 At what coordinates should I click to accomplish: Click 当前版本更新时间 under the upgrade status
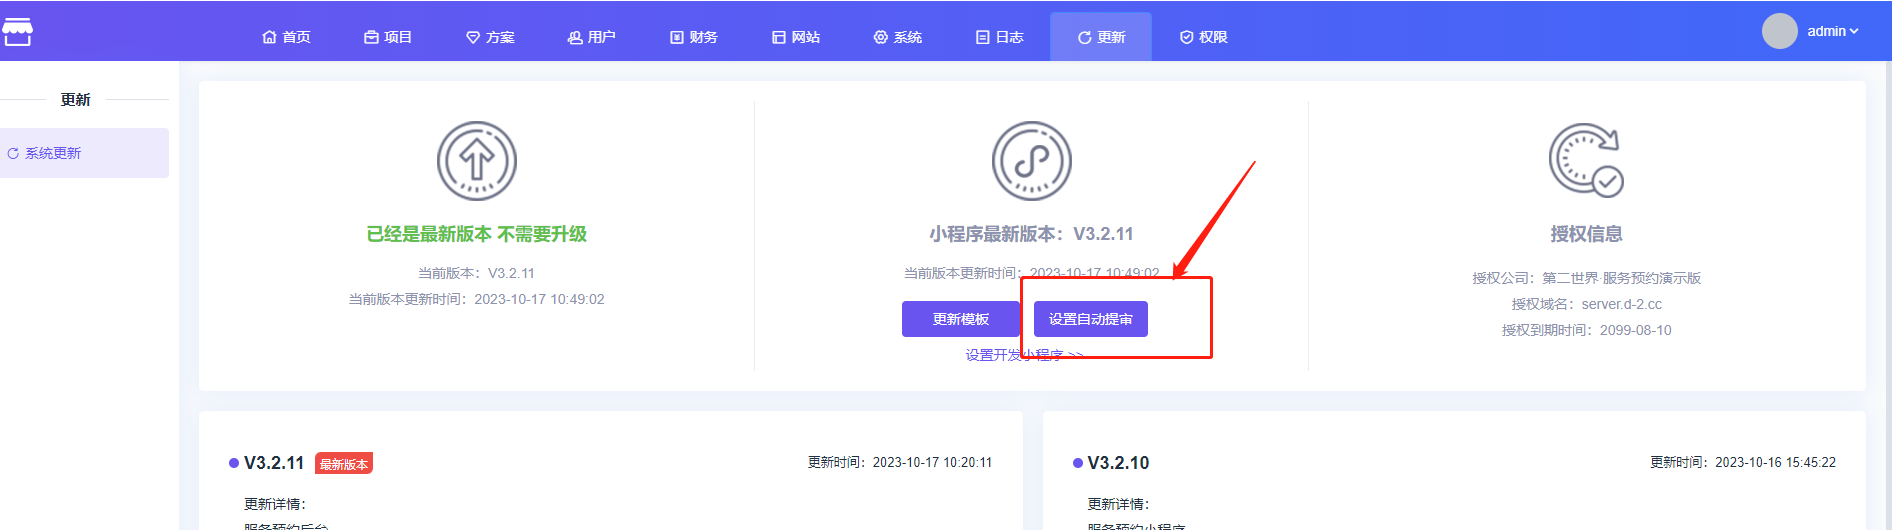coord(476,299)
